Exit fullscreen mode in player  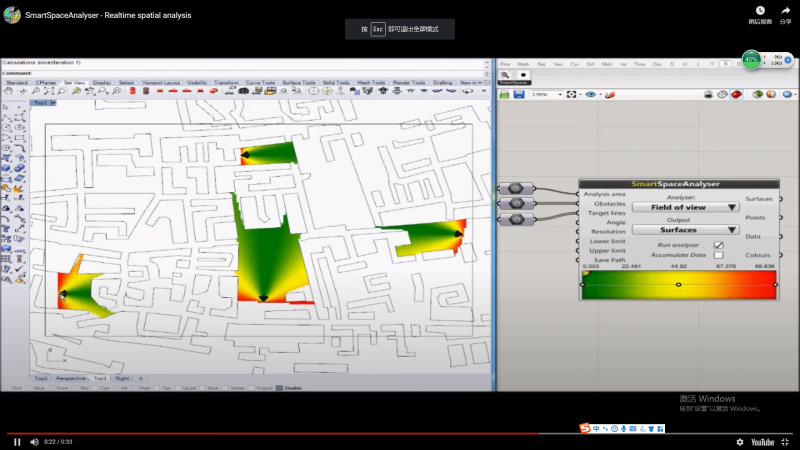[785, 442]
